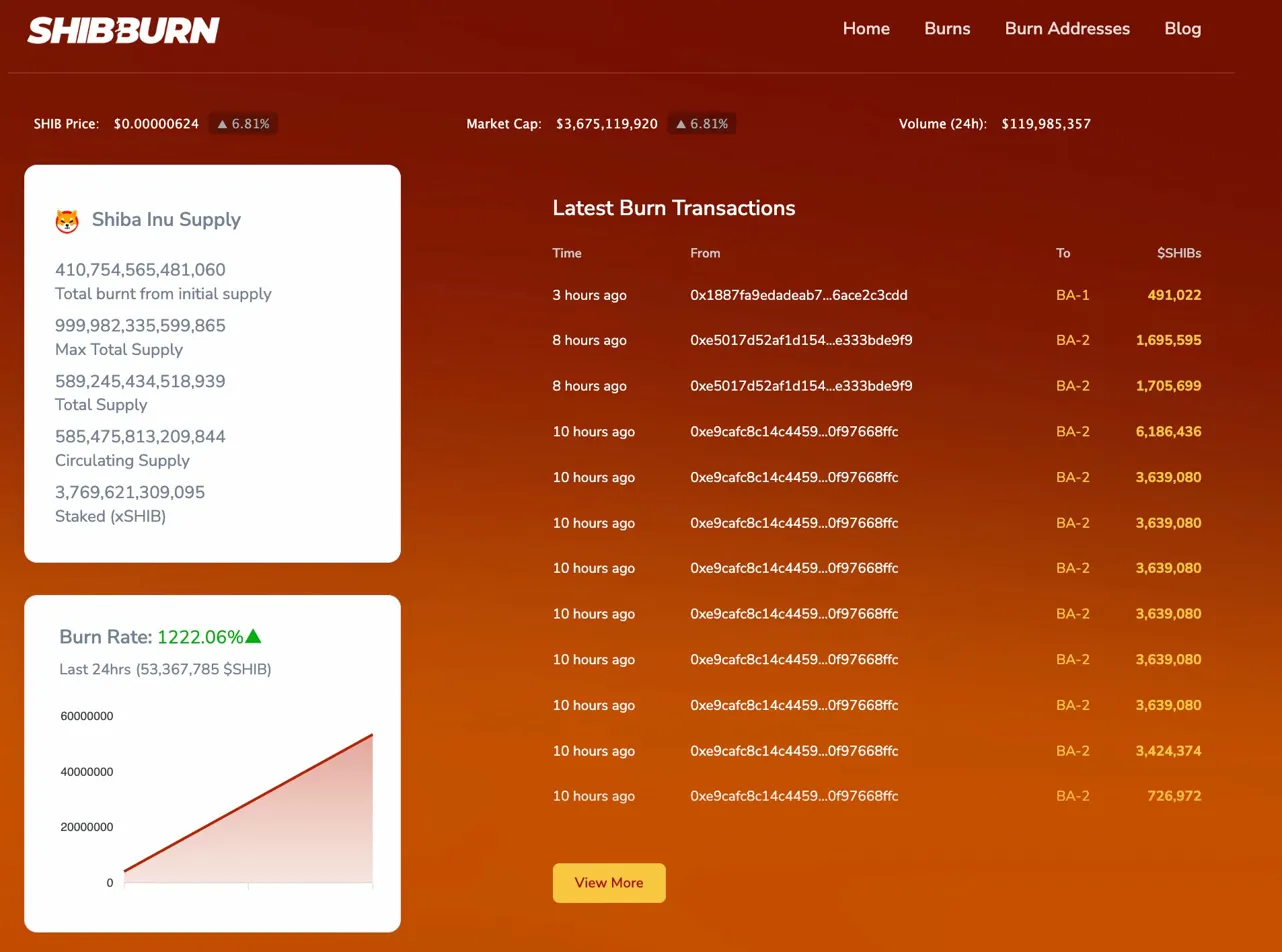Image resolution: width=1282 pixels, height=952 pixels.
Task: Go to the Blog tab
Action: [x=1182, y=29]
